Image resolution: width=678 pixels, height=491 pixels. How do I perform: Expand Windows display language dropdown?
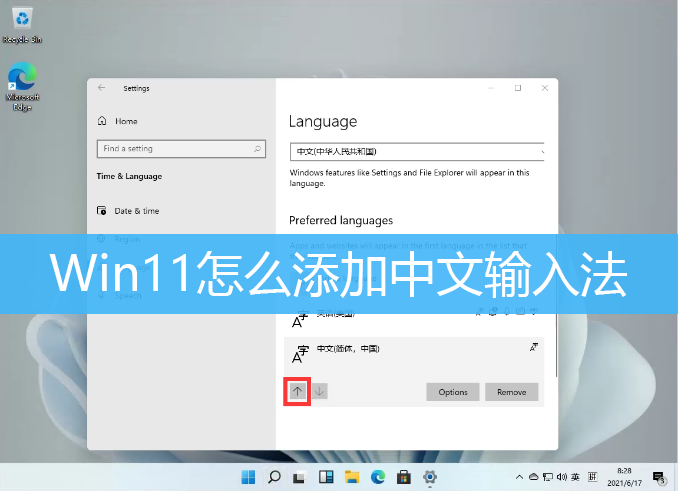point(418,152)
